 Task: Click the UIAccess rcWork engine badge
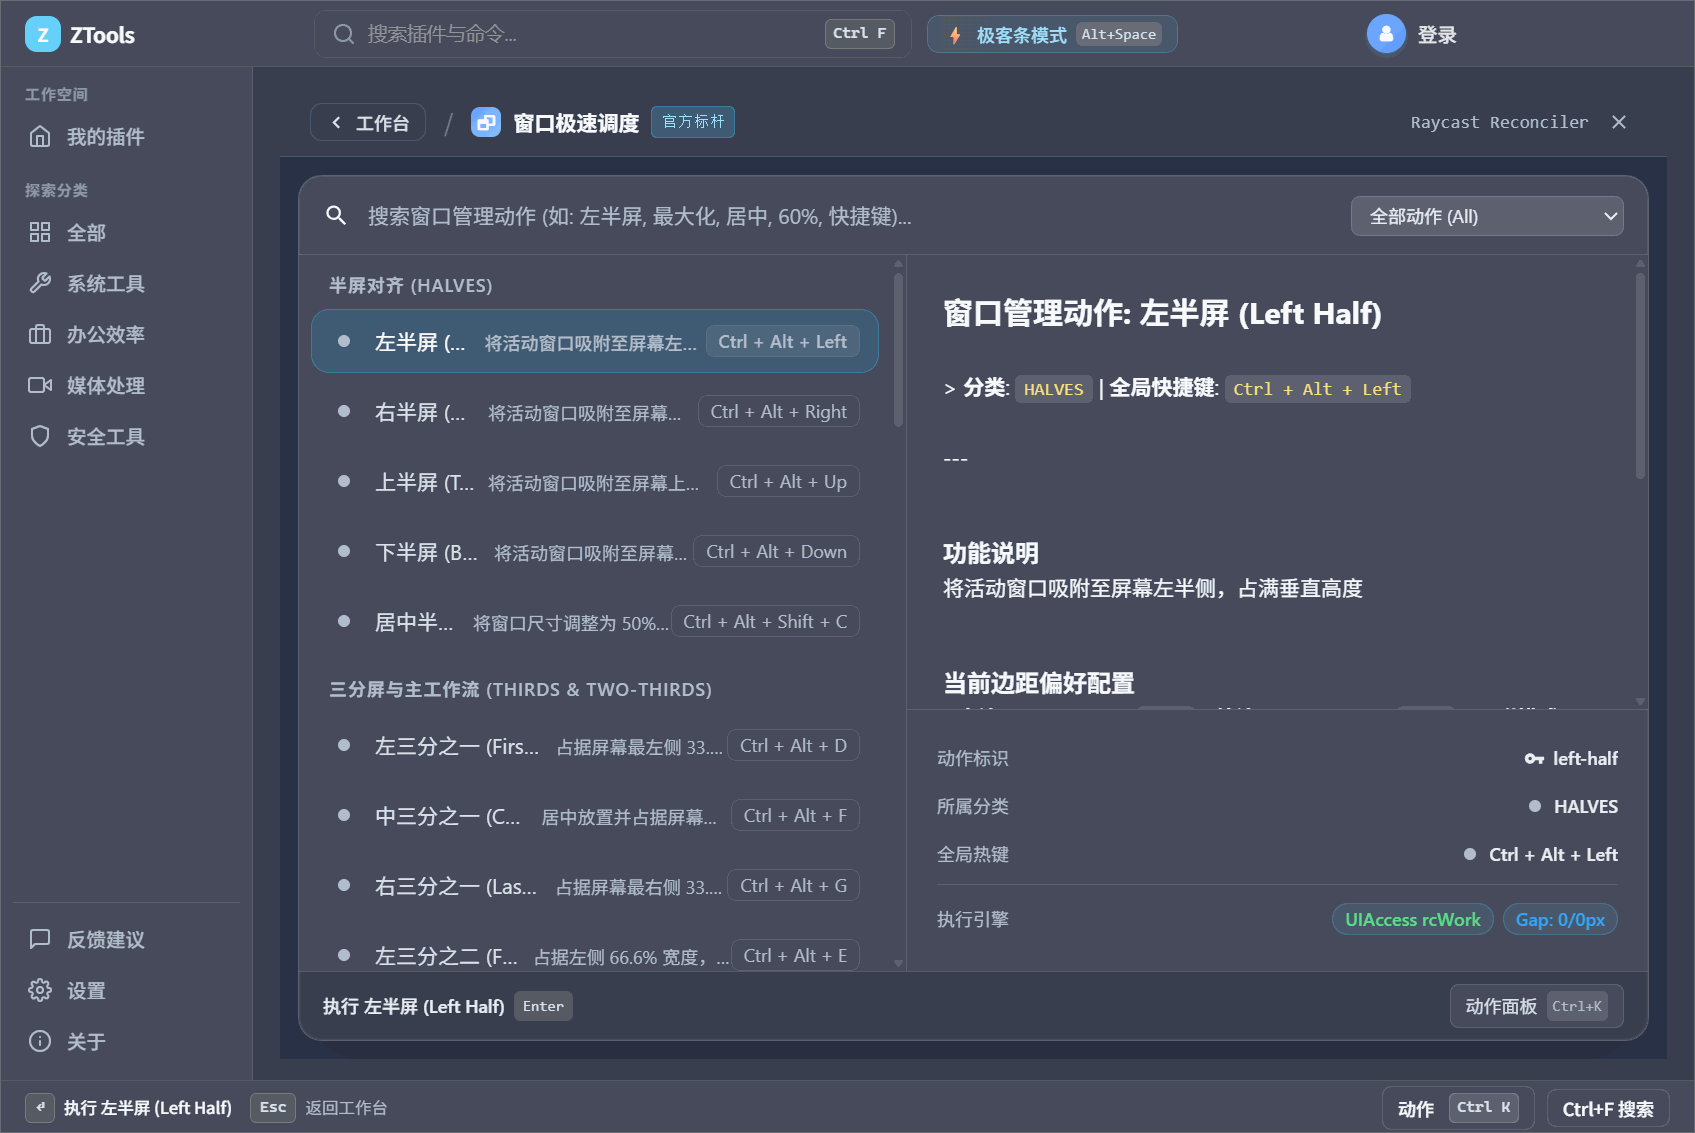(x=1412, y=919)
